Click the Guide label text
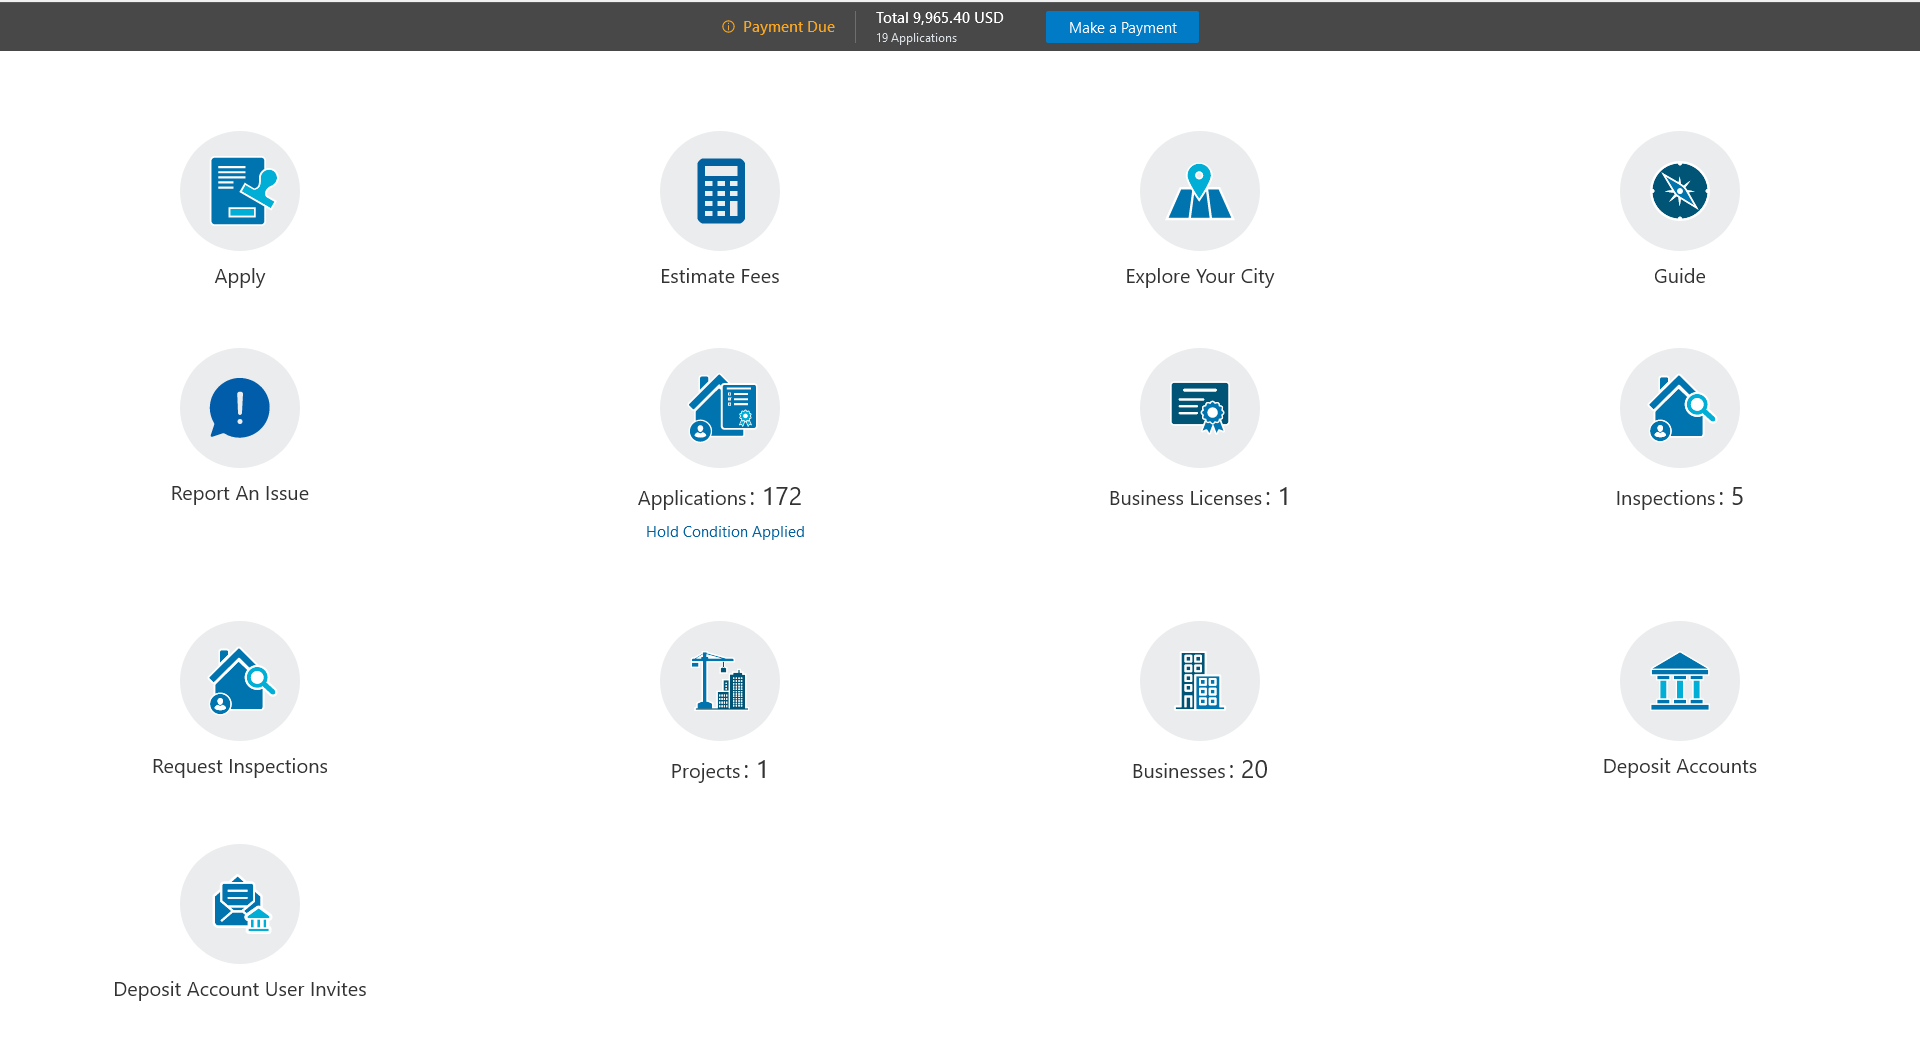The width and height of the screenshot is (1920, 1046). (1680, 276)
